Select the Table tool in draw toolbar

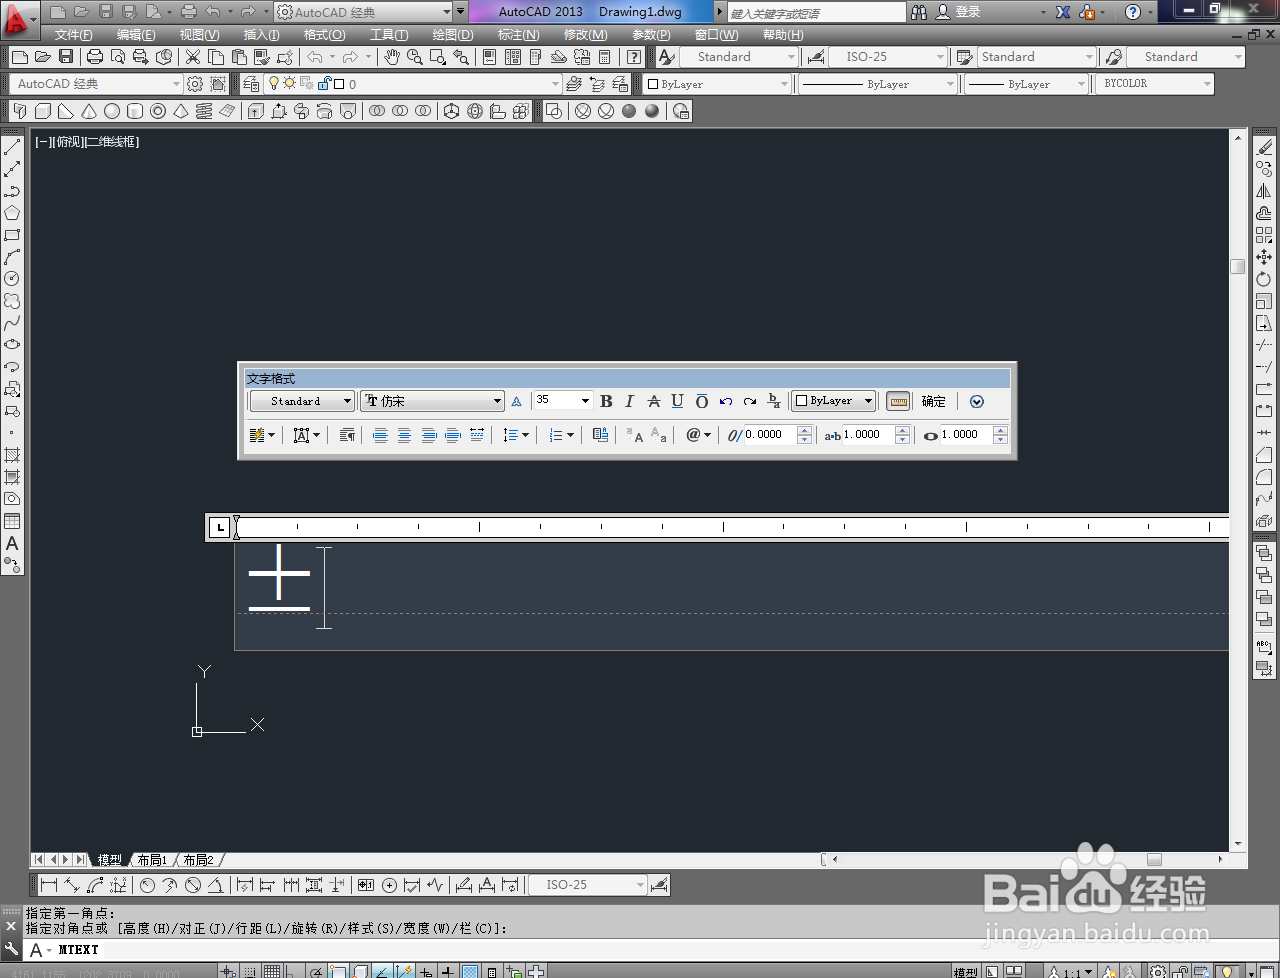[12, 521]
